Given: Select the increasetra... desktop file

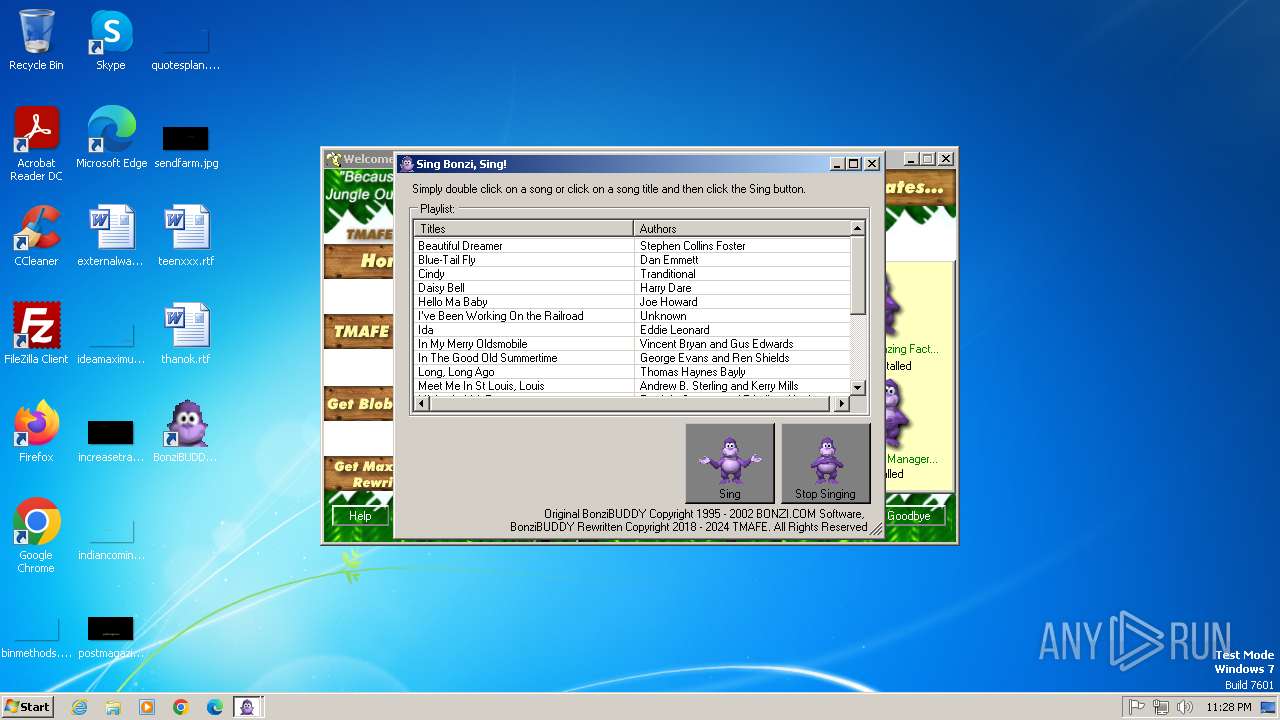Looking at the screenshot, I should (x=111, y=440).
